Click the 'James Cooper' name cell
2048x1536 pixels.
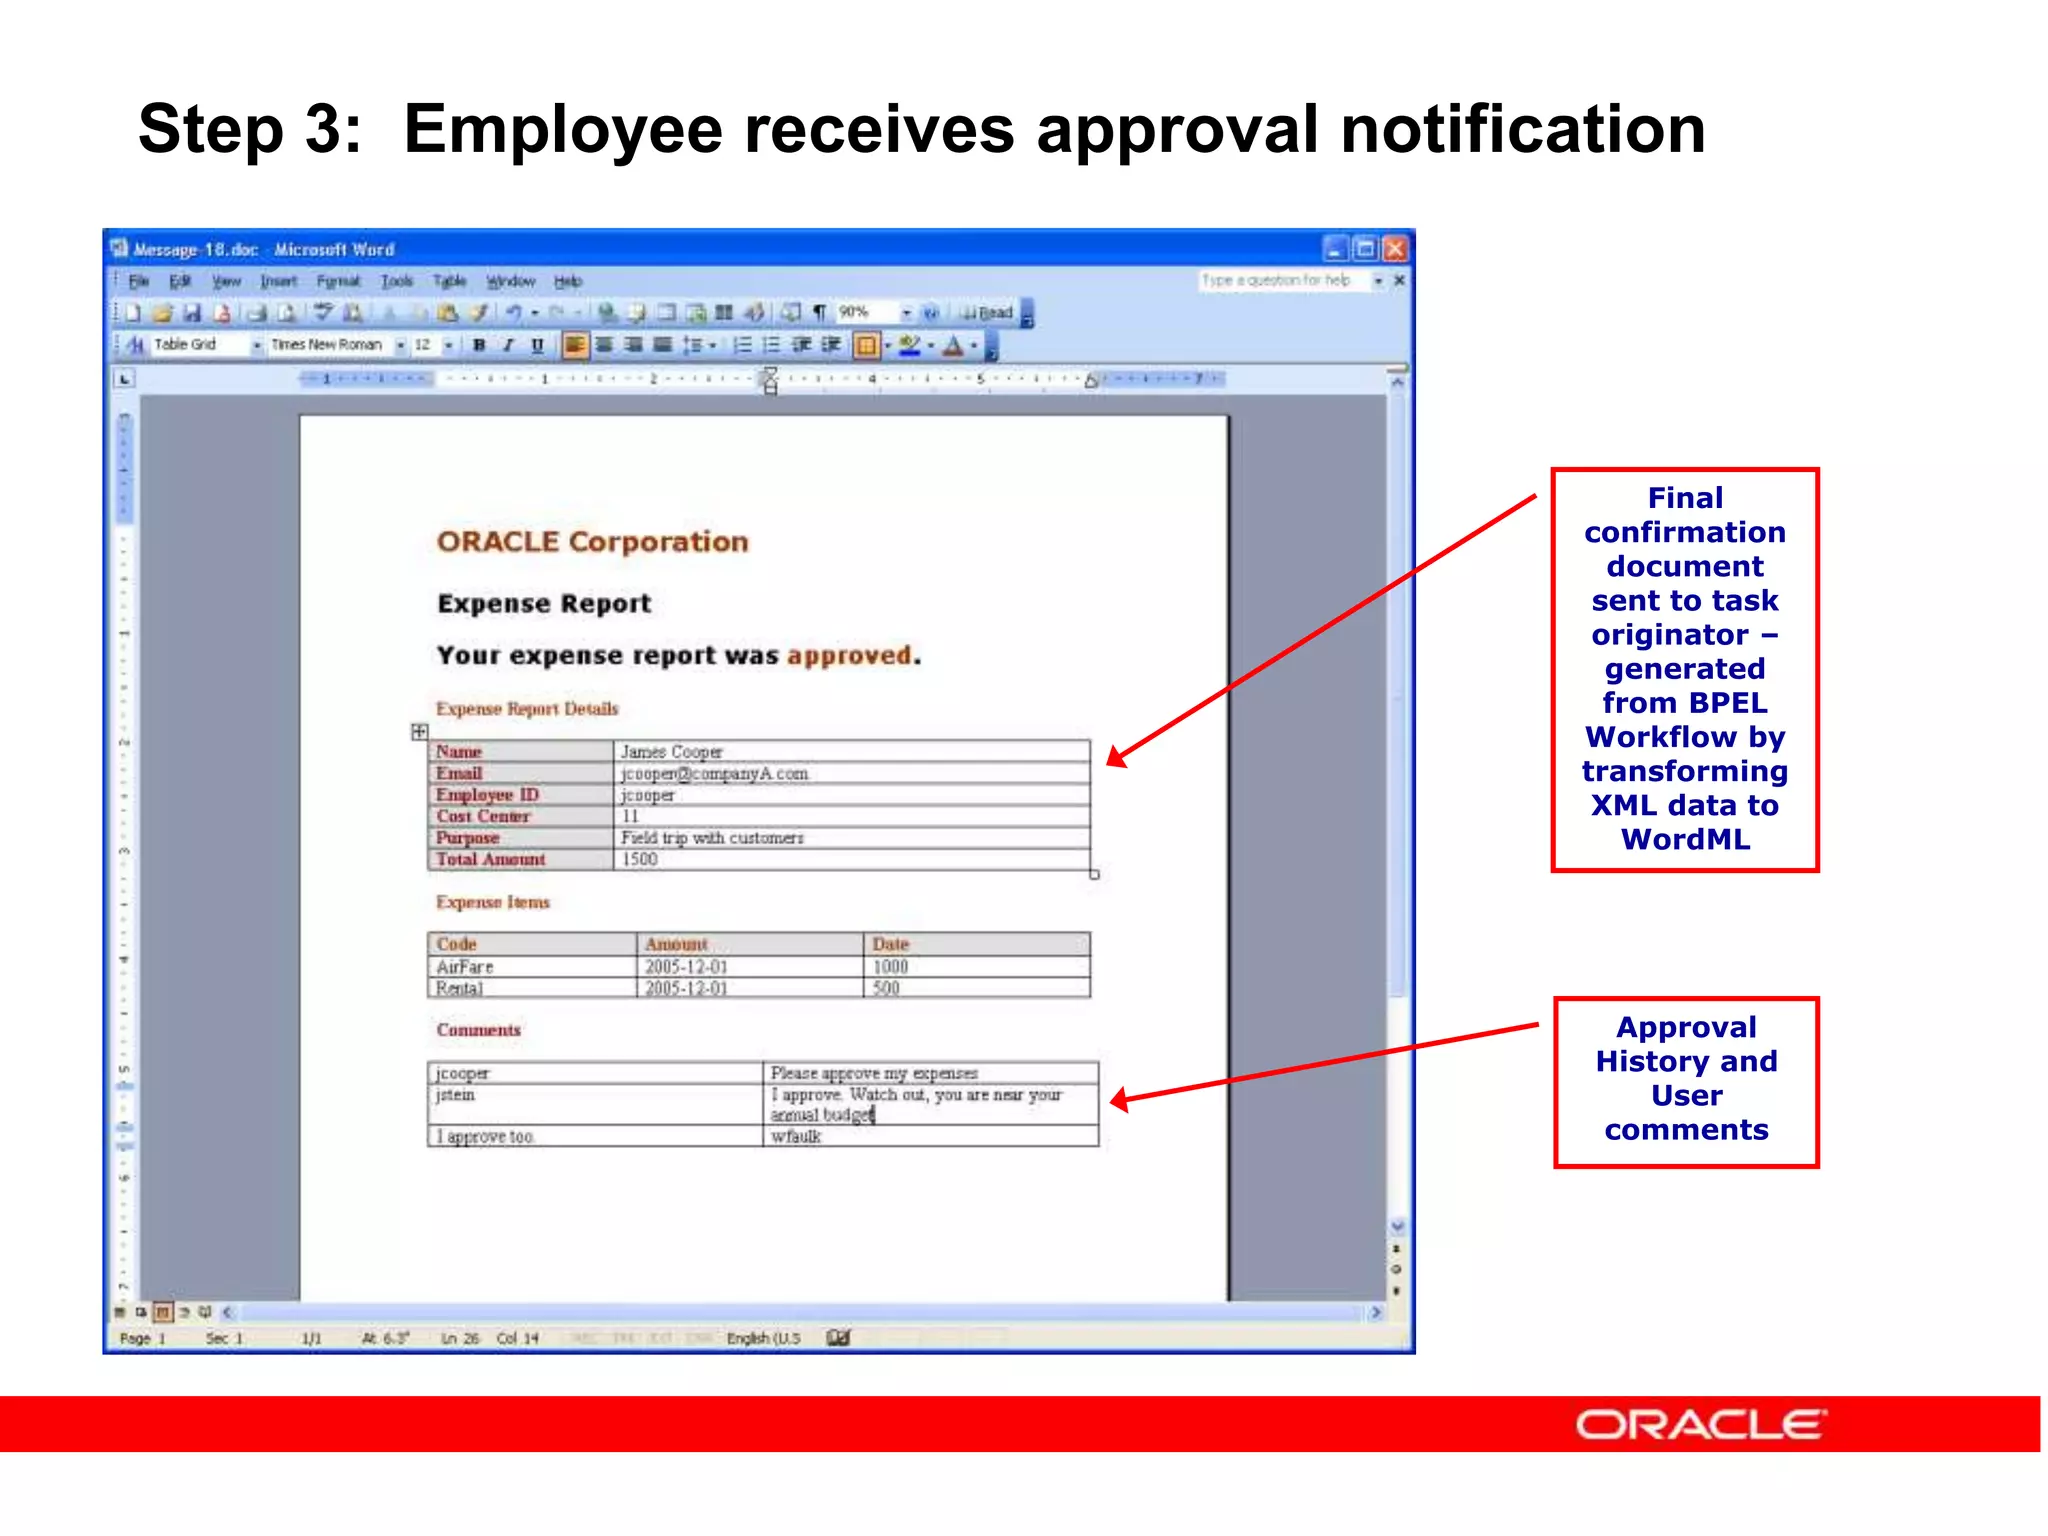coord(851,751)
